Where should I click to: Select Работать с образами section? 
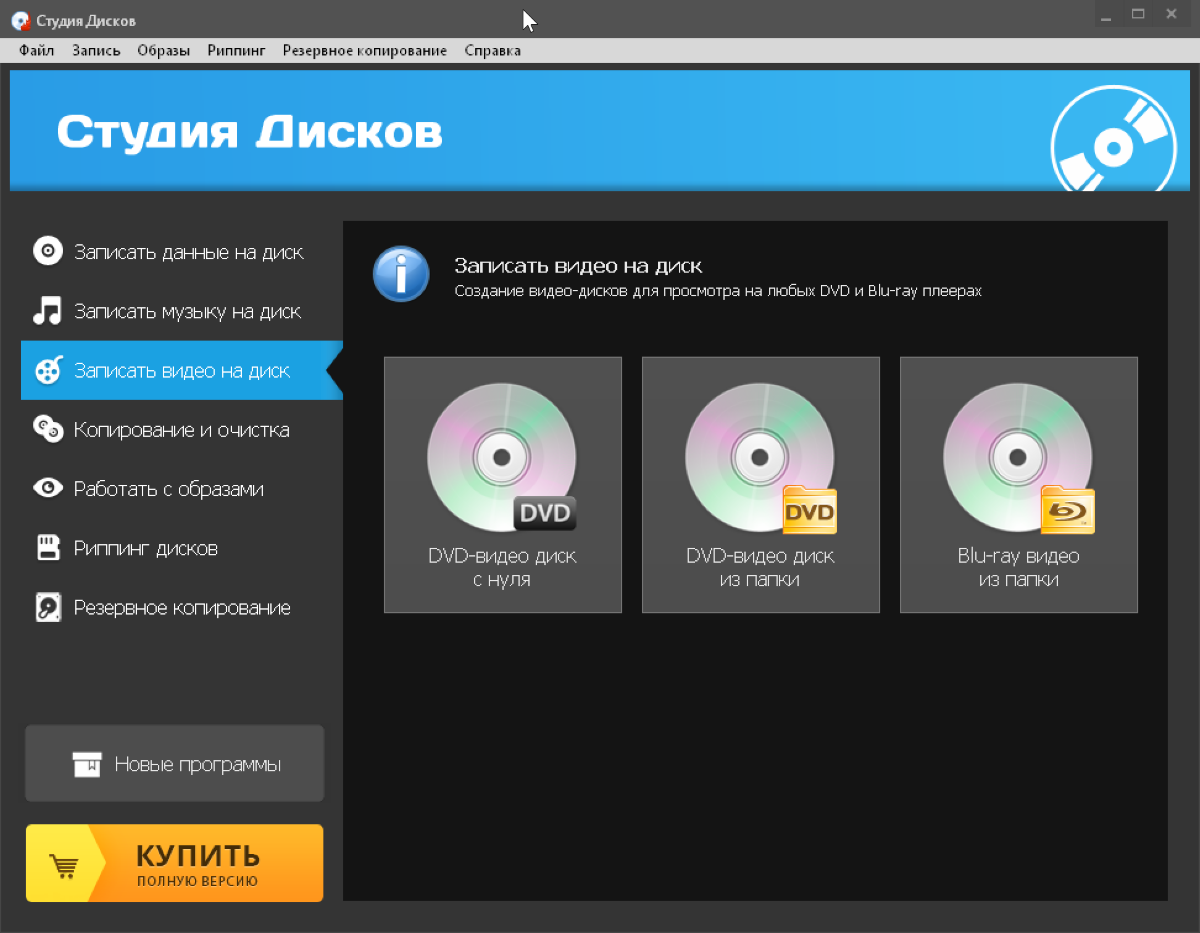coord(181,488)
